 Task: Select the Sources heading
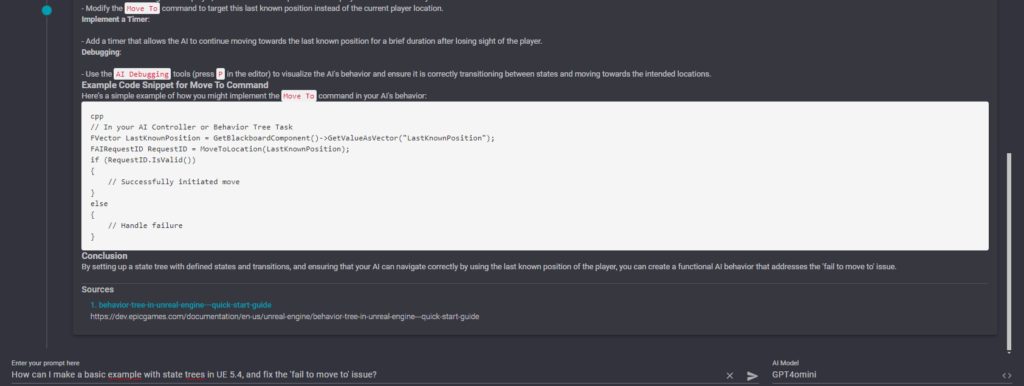pyautogui.click(x=98, y=289)
